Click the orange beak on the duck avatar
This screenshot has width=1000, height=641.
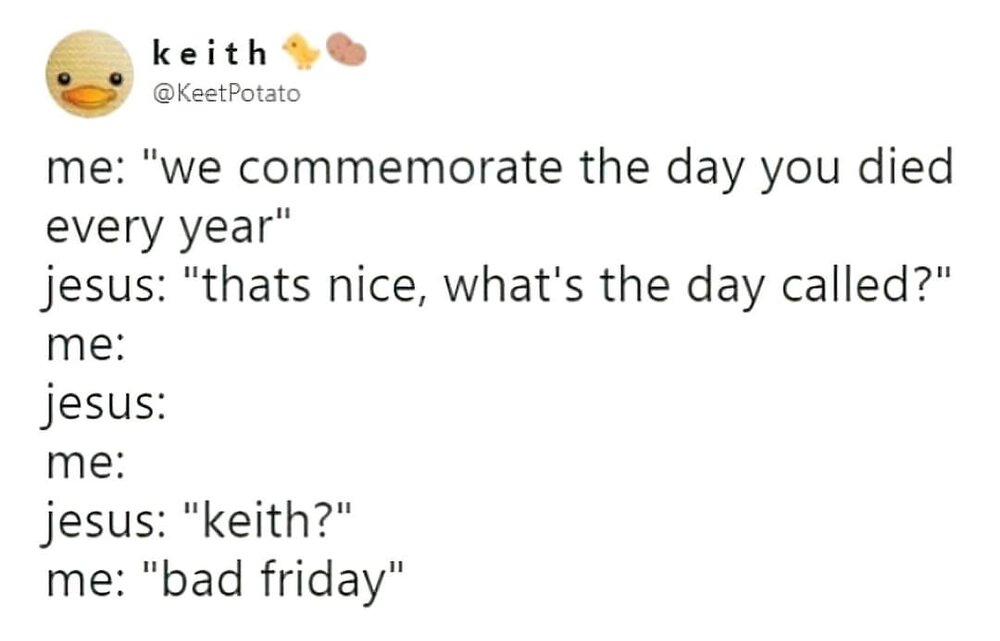point(90,96)
